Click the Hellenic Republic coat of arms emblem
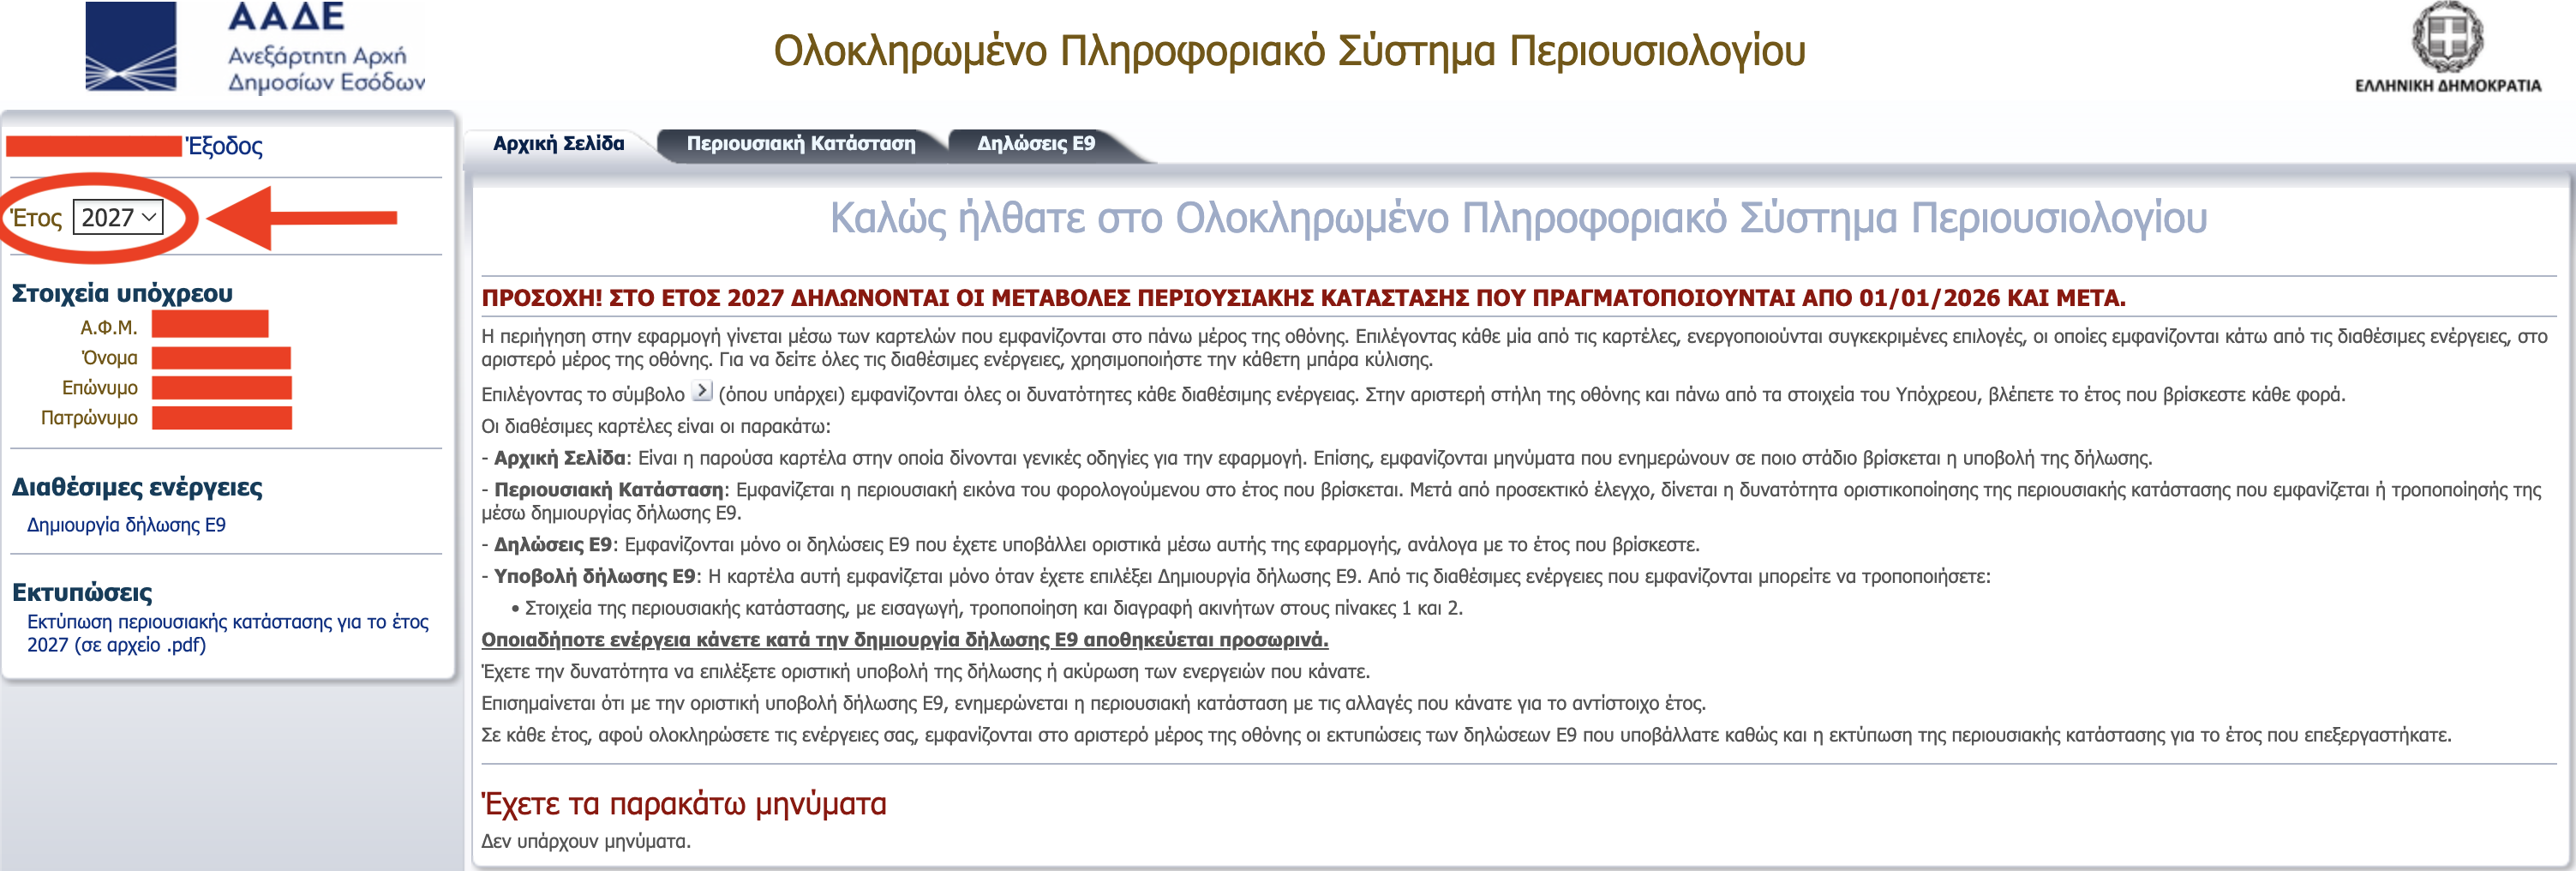Viewport: 2576px width, 871px height. (x=2447, y=38)
